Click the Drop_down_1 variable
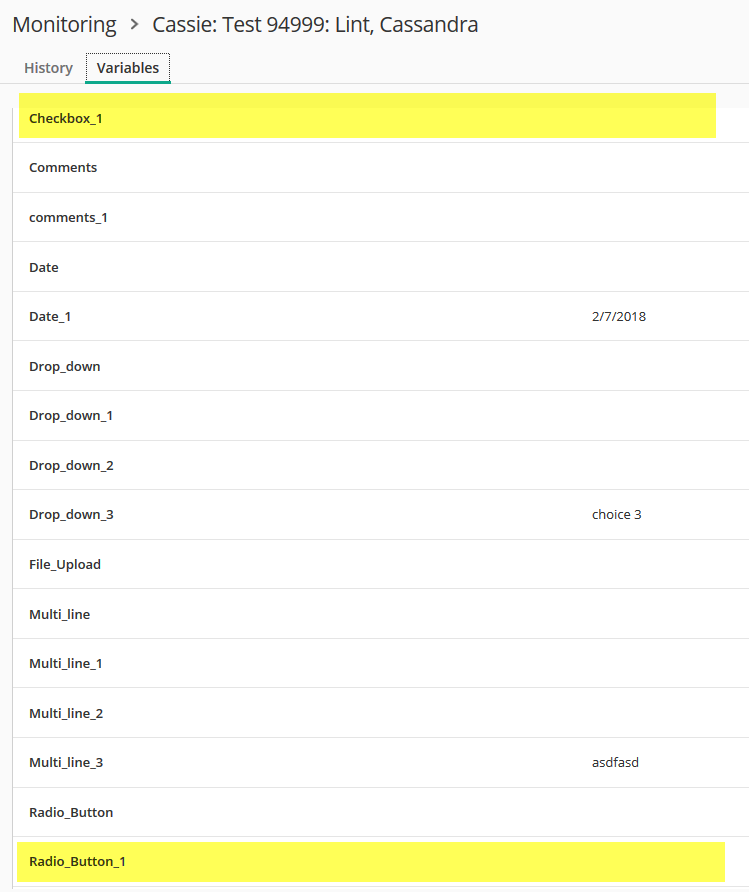This screenshot has height=892, width=749. click(71, 416)
